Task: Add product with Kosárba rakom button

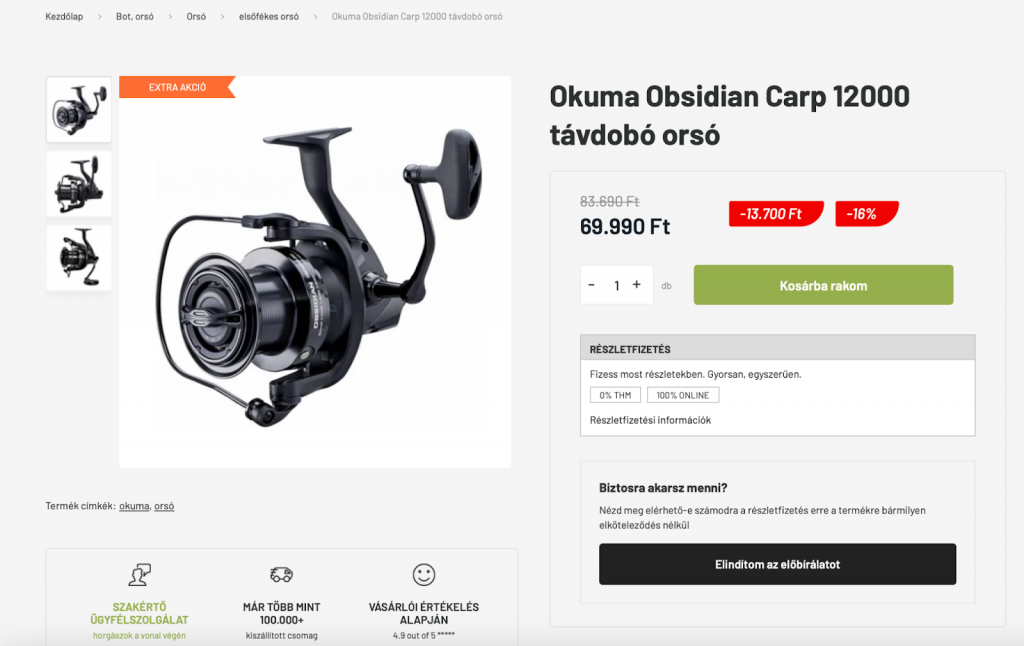Action: coord(823,285)
